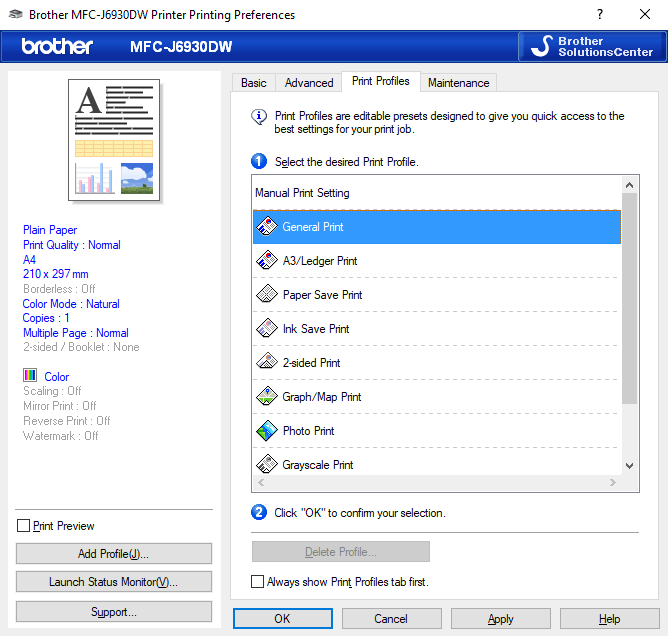This screenshot has width=668, height=636.
Task: Click the A4 paper size text
Action: click(29, 259)
